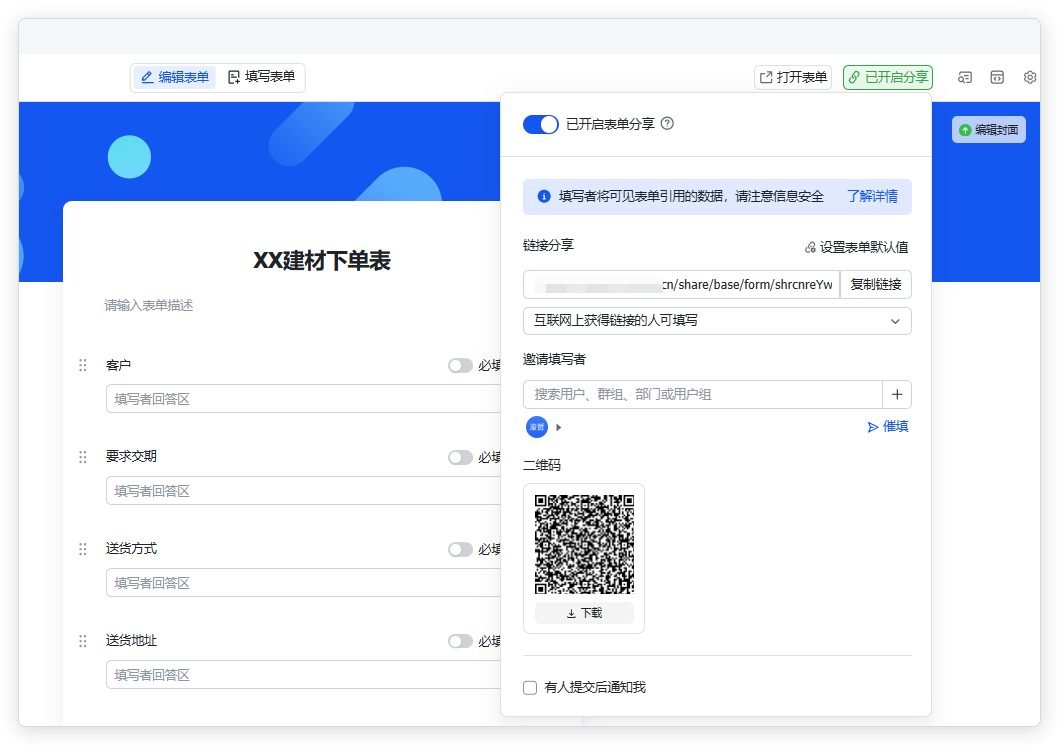Click the 送货方式 answer area
This screenshot has height=745, width=1059.
click(x=303, y=583)
